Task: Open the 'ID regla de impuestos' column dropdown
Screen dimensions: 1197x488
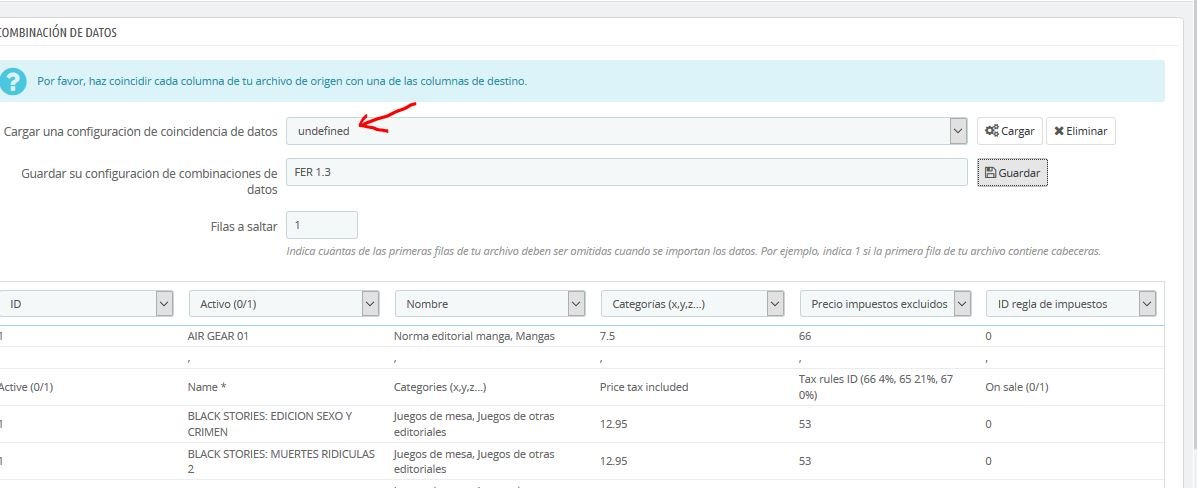Action: click(x=1071, y=304)
